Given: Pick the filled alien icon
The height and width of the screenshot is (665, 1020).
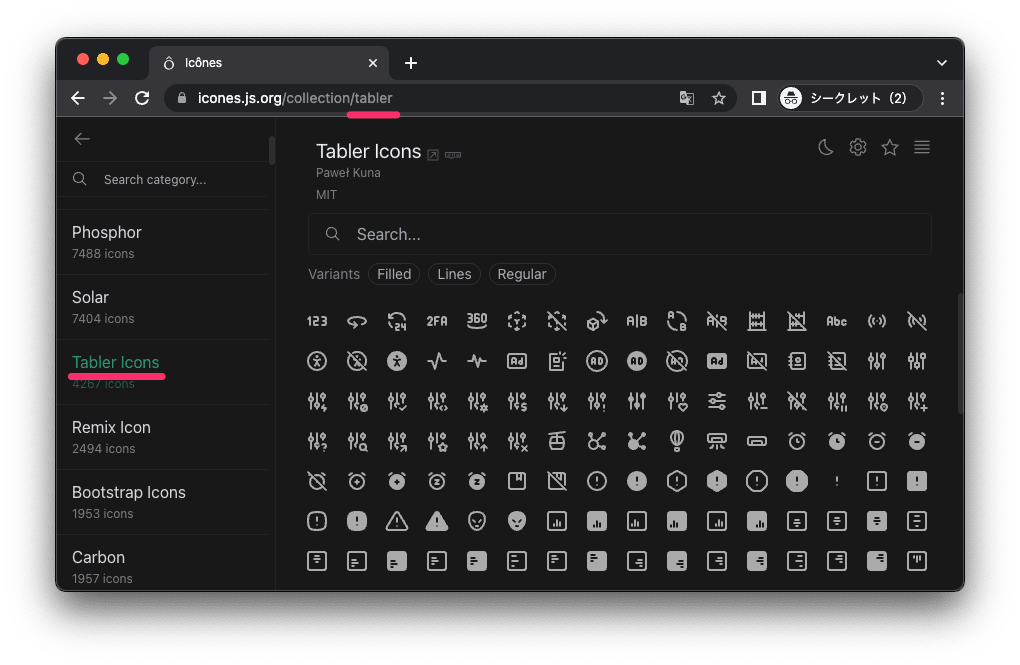Looking at the screenshot, I should pos(517,521).
